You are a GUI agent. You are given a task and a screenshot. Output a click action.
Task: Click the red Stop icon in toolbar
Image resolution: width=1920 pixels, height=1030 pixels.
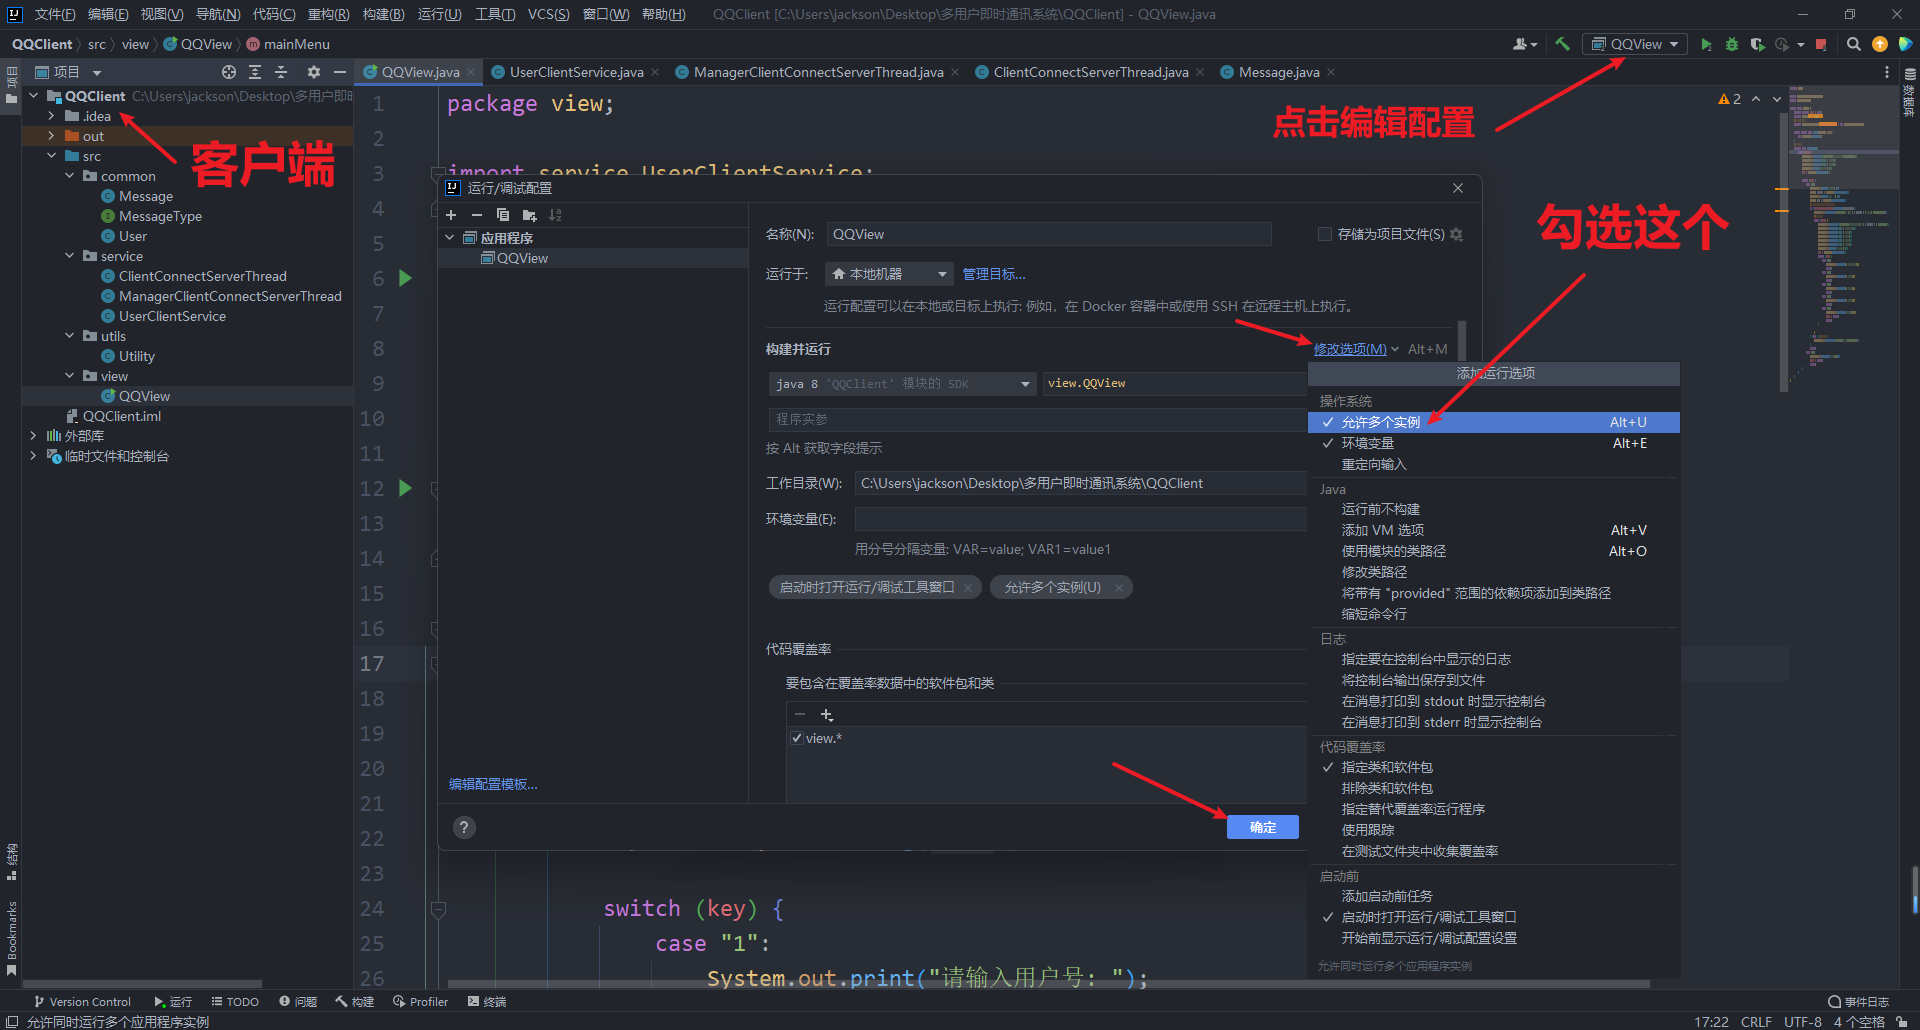point(1821,44)
